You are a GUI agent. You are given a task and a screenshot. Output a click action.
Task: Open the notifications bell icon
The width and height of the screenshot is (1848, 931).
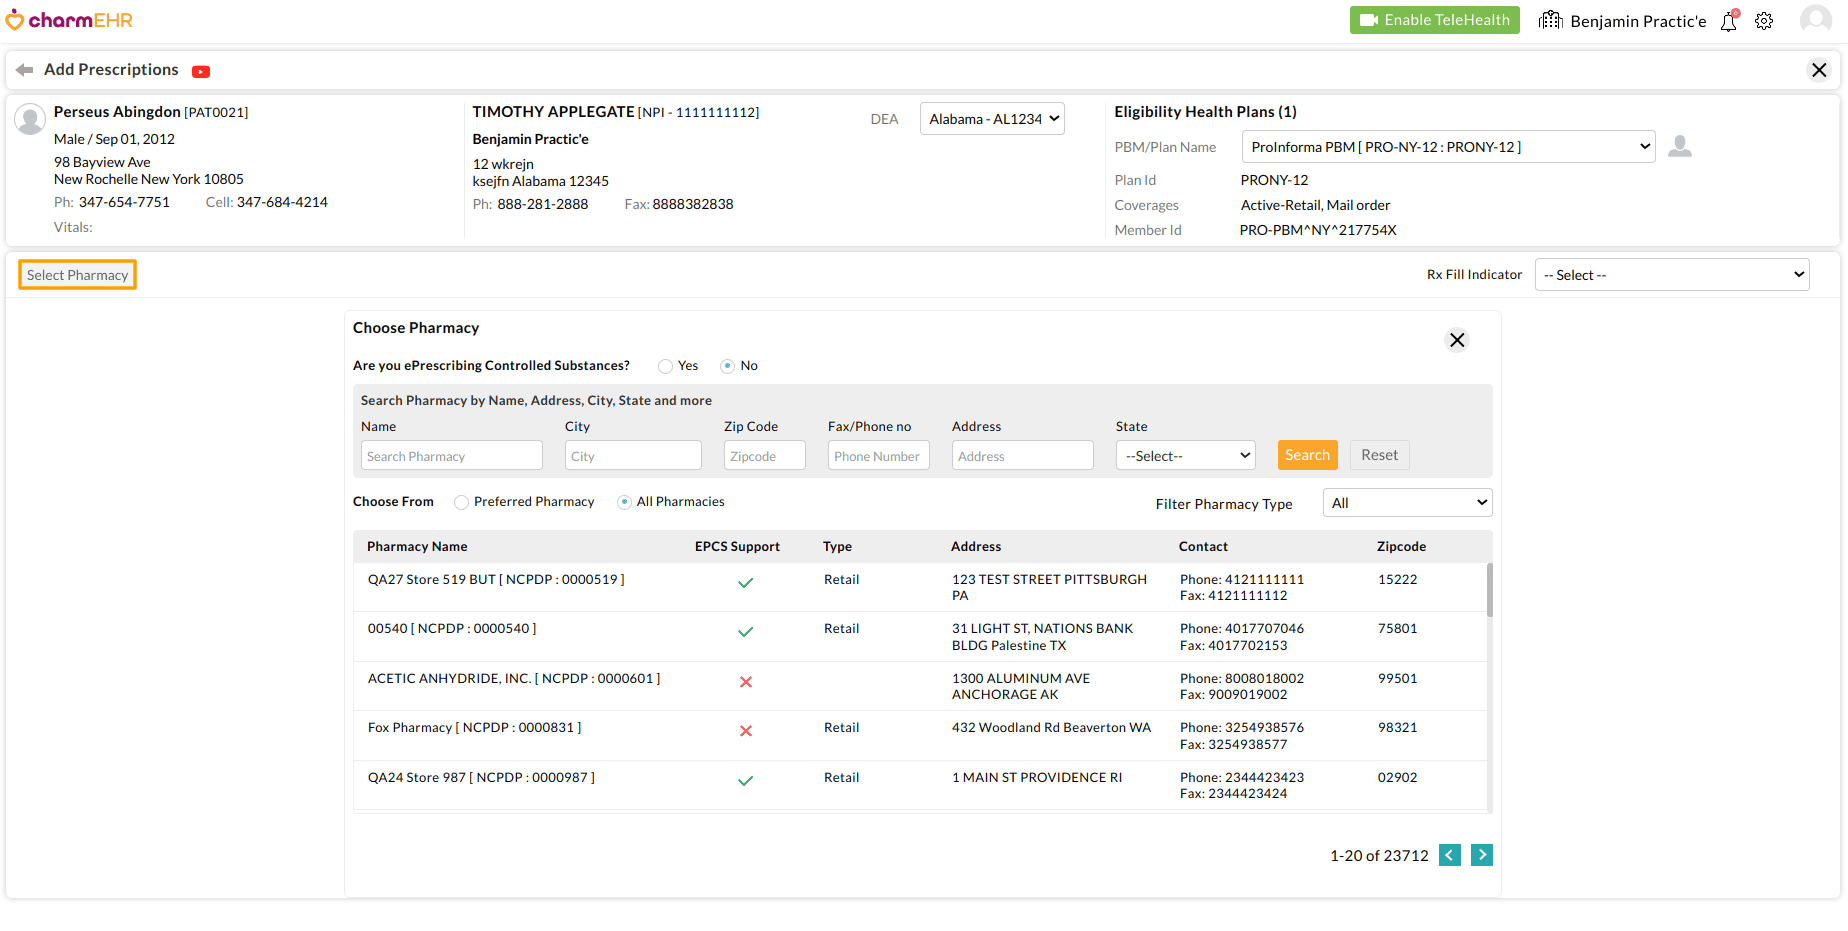(x=1728, y=21)
